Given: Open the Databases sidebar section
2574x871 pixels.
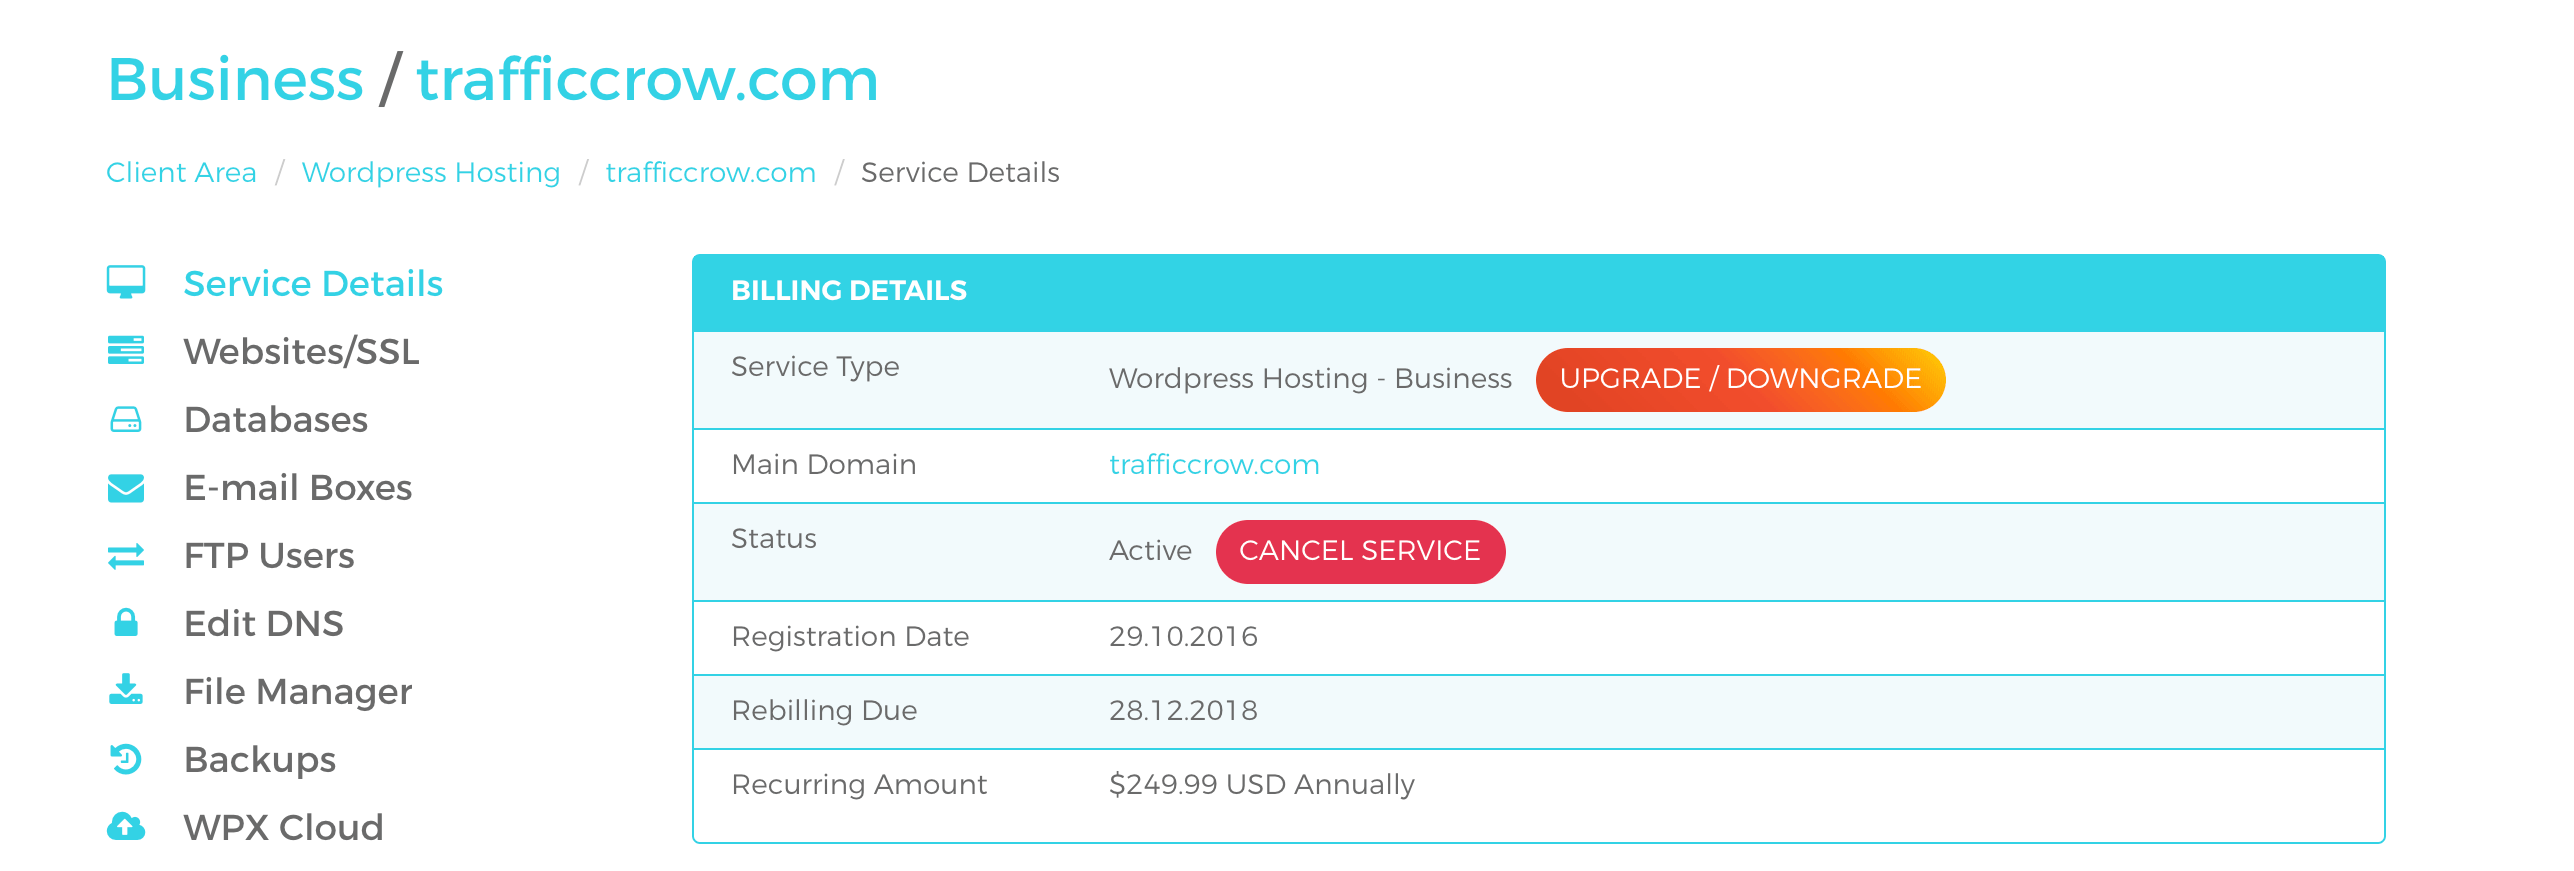Looking at the screenshot, I should pyautogui.click(x=276, y=420).
